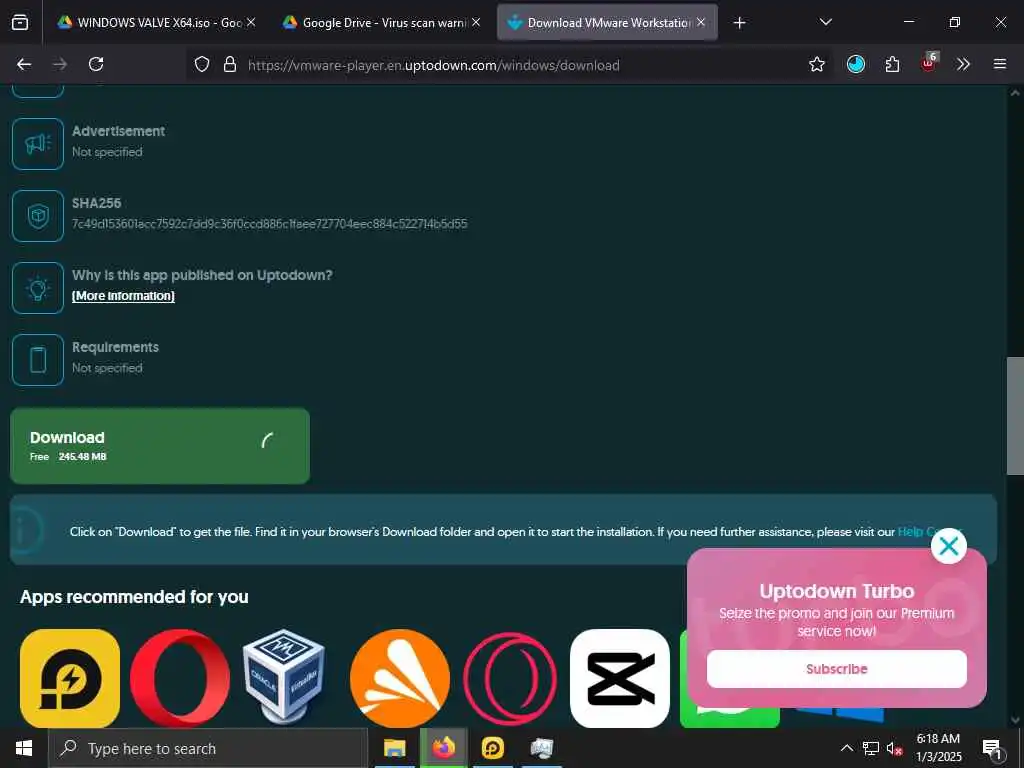1024x768 pixels.
Task: Click the page vertical scrollbar thumb
Action: (x=1014, y=416)
